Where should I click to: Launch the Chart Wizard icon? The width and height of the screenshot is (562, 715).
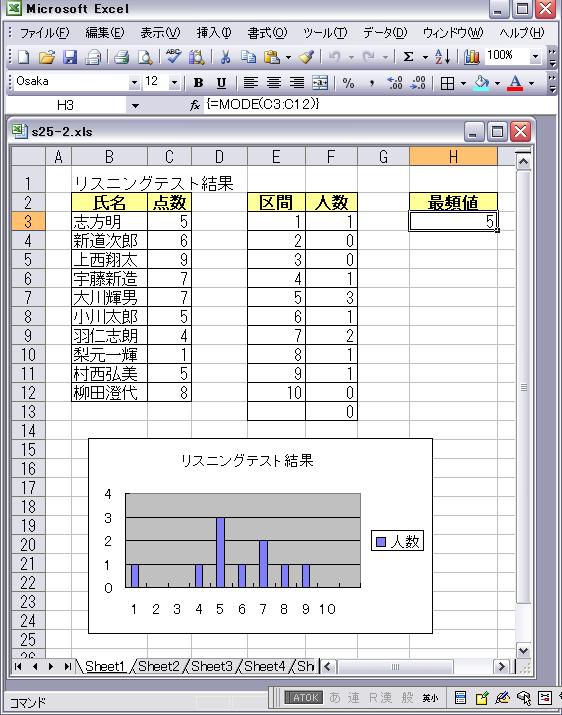point(472,57)
